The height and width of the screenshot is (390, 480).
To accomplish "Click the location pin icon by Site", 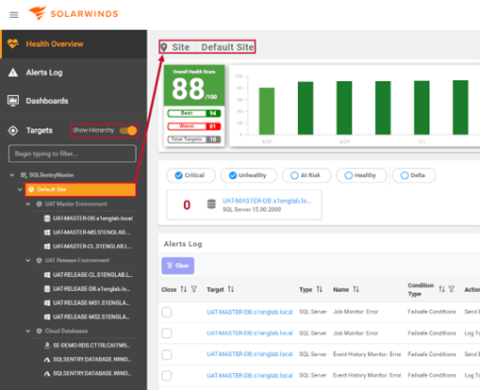I will coord(164,47).
